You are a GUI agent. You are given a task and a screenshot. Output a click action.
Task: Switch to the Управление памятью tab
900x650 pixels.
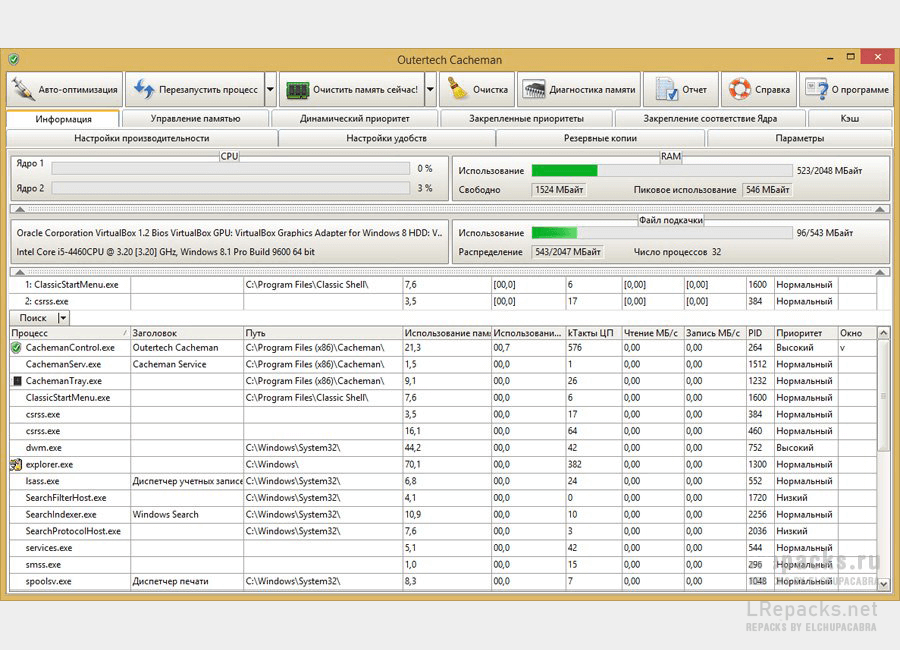tap(195, 119)
